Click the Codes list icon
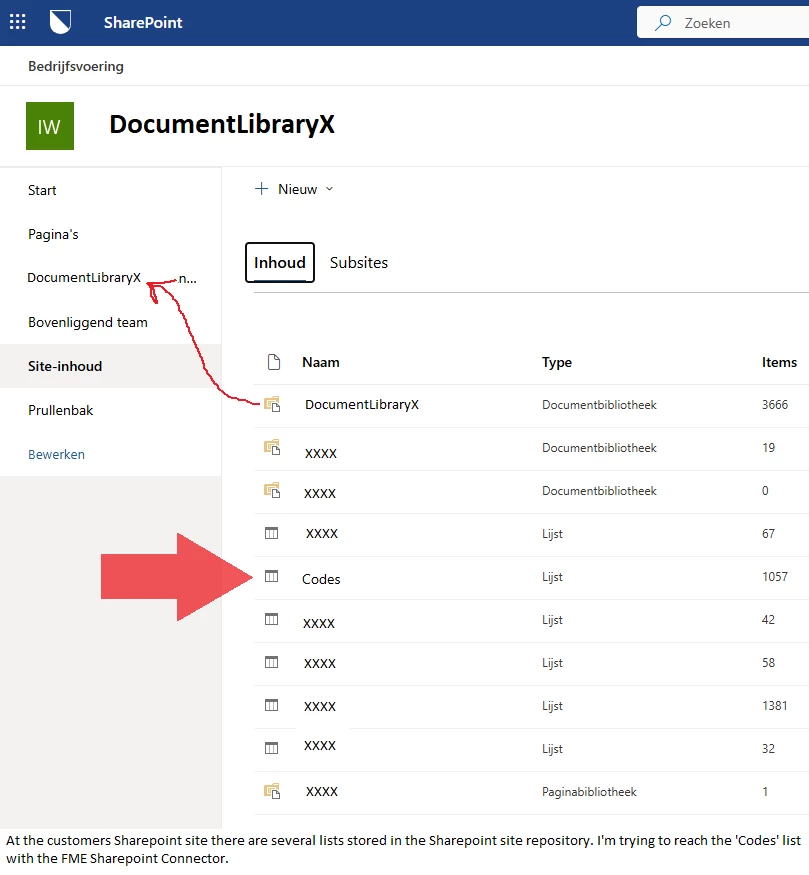Image resolution: width=809 pixels, height=875 pixels. click(x=271, y=576)
